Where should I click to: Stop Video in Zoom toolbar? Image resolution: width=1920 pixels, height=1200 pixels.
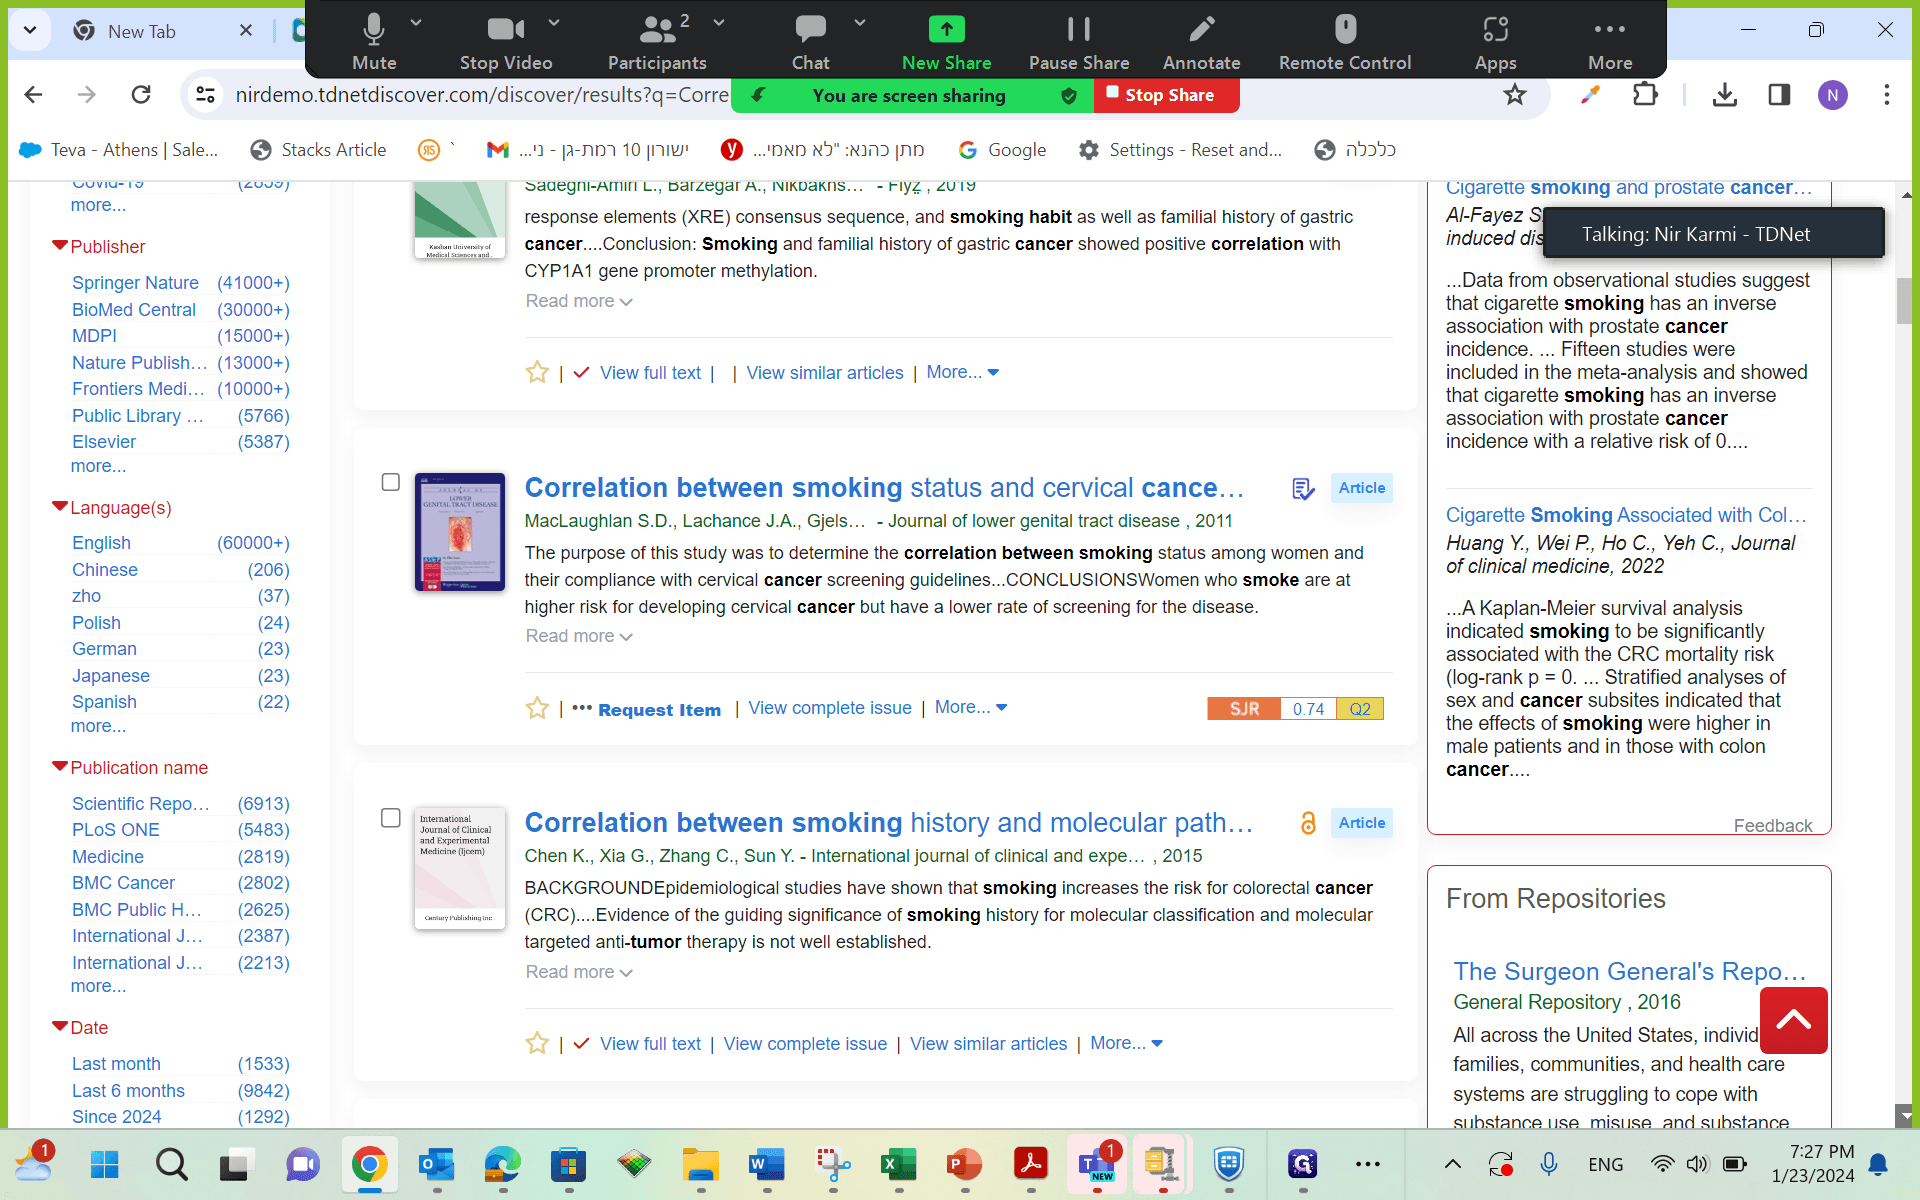tap(505, 42)
